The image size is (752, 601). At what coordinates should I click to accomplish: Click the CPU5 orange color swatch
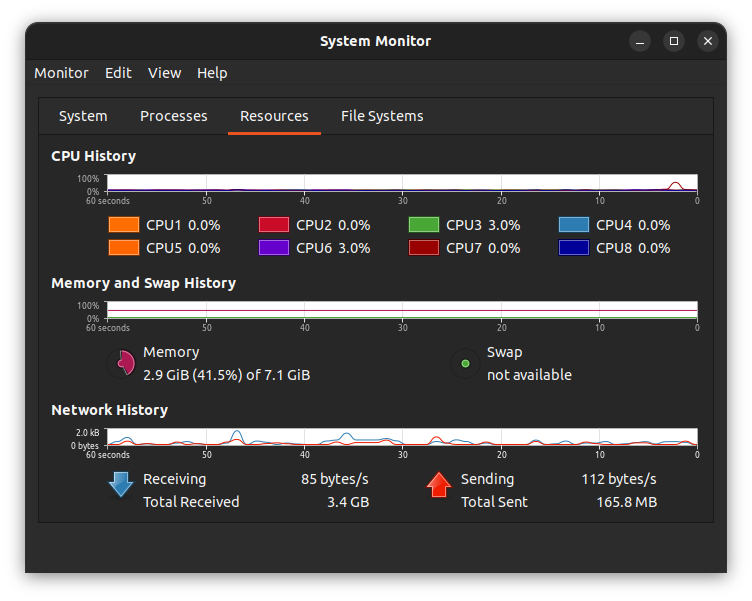[x=123, y=248]
